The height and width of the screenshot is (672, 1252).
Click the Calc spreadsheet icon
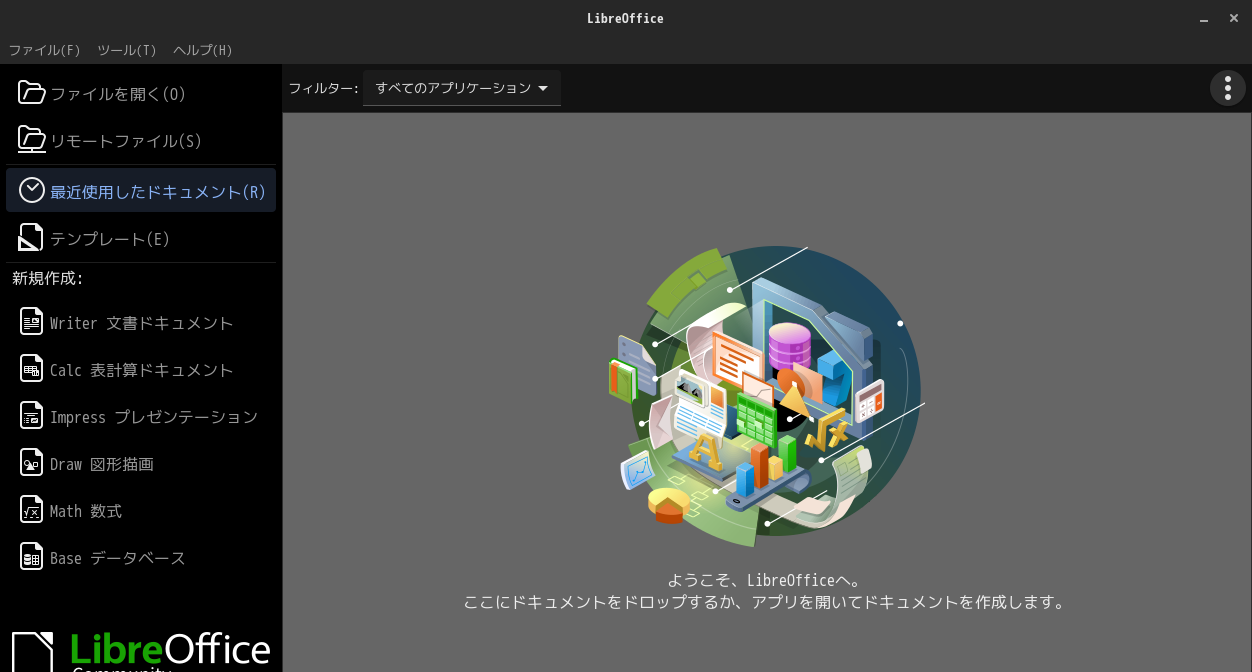32,369
